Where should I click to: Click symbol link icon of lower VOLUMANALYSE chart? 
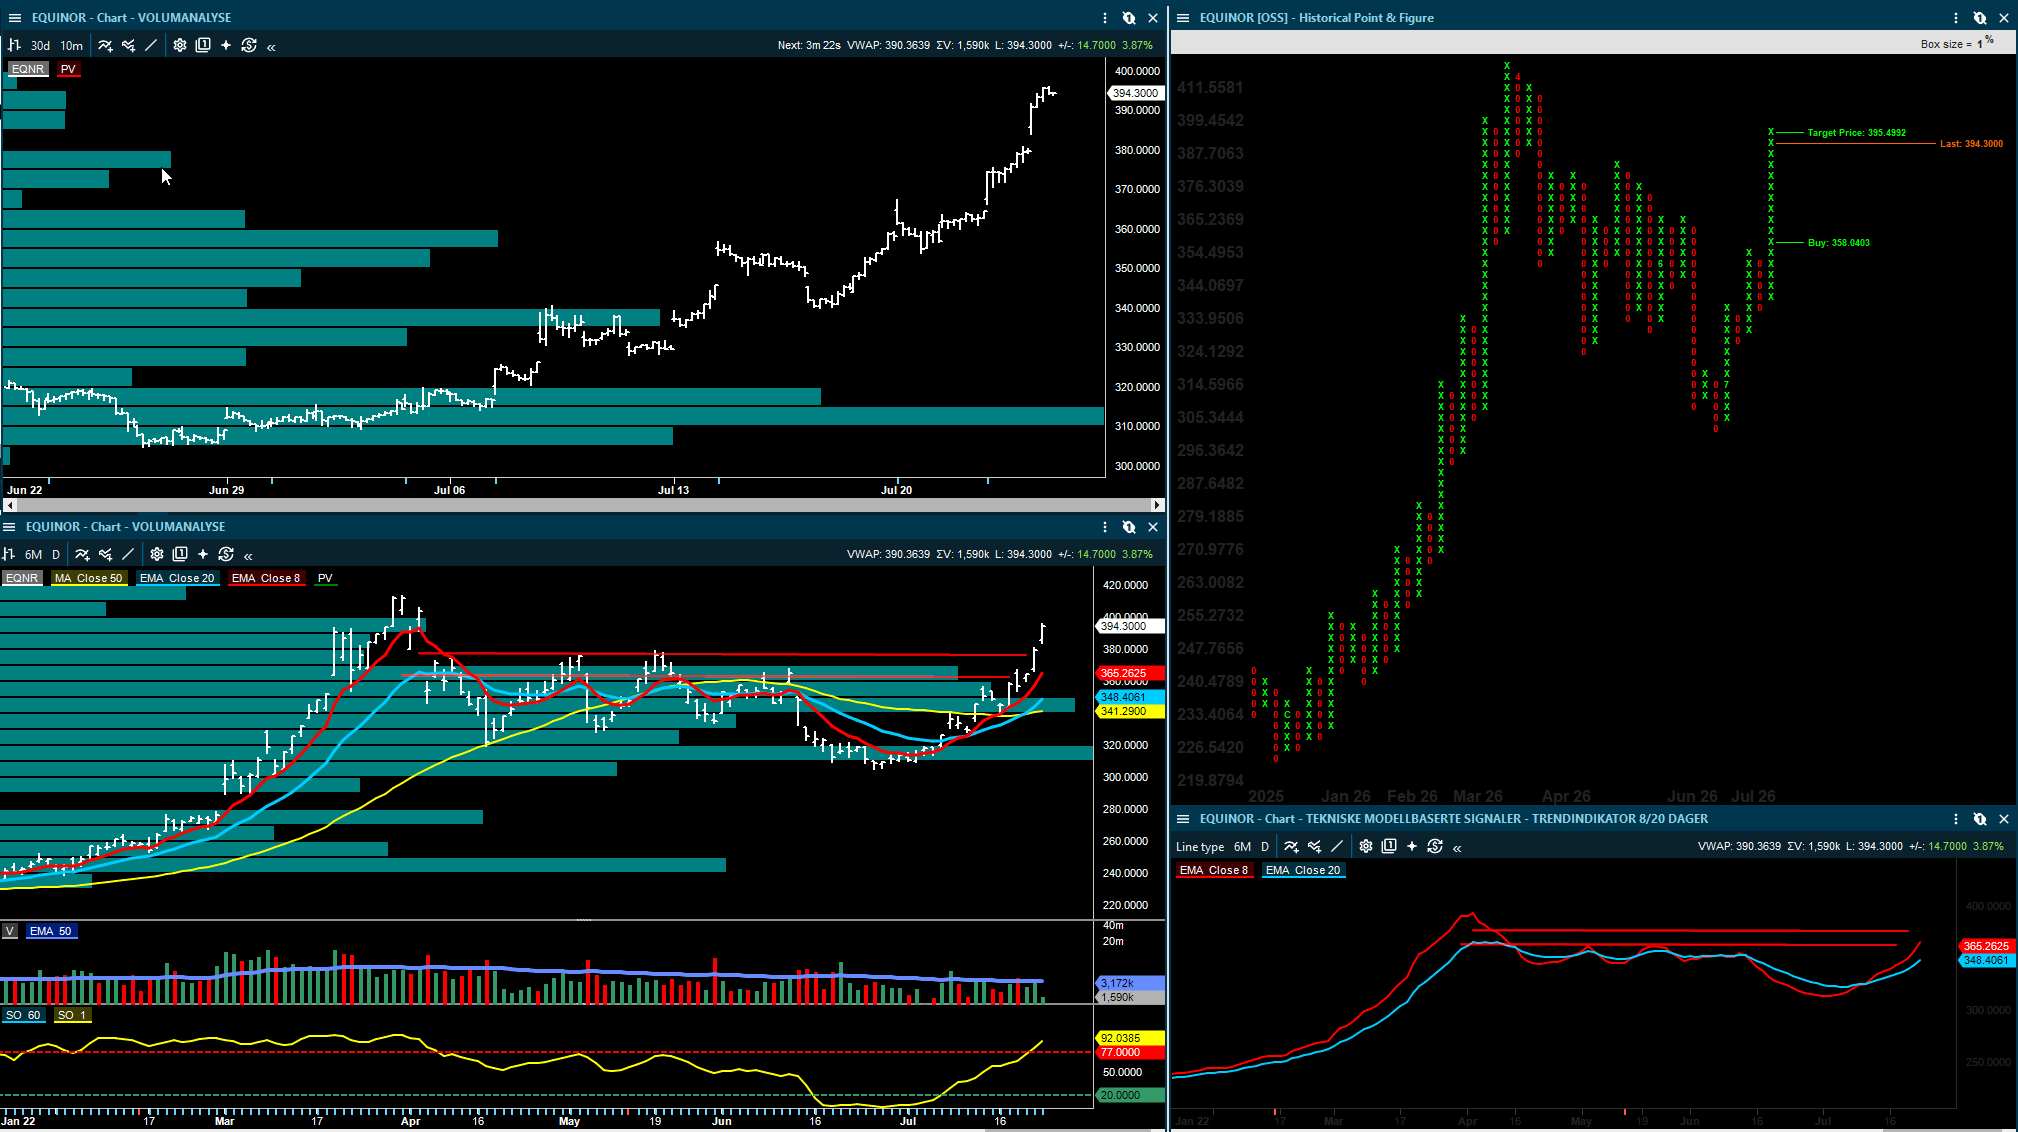coord(1129,527)
